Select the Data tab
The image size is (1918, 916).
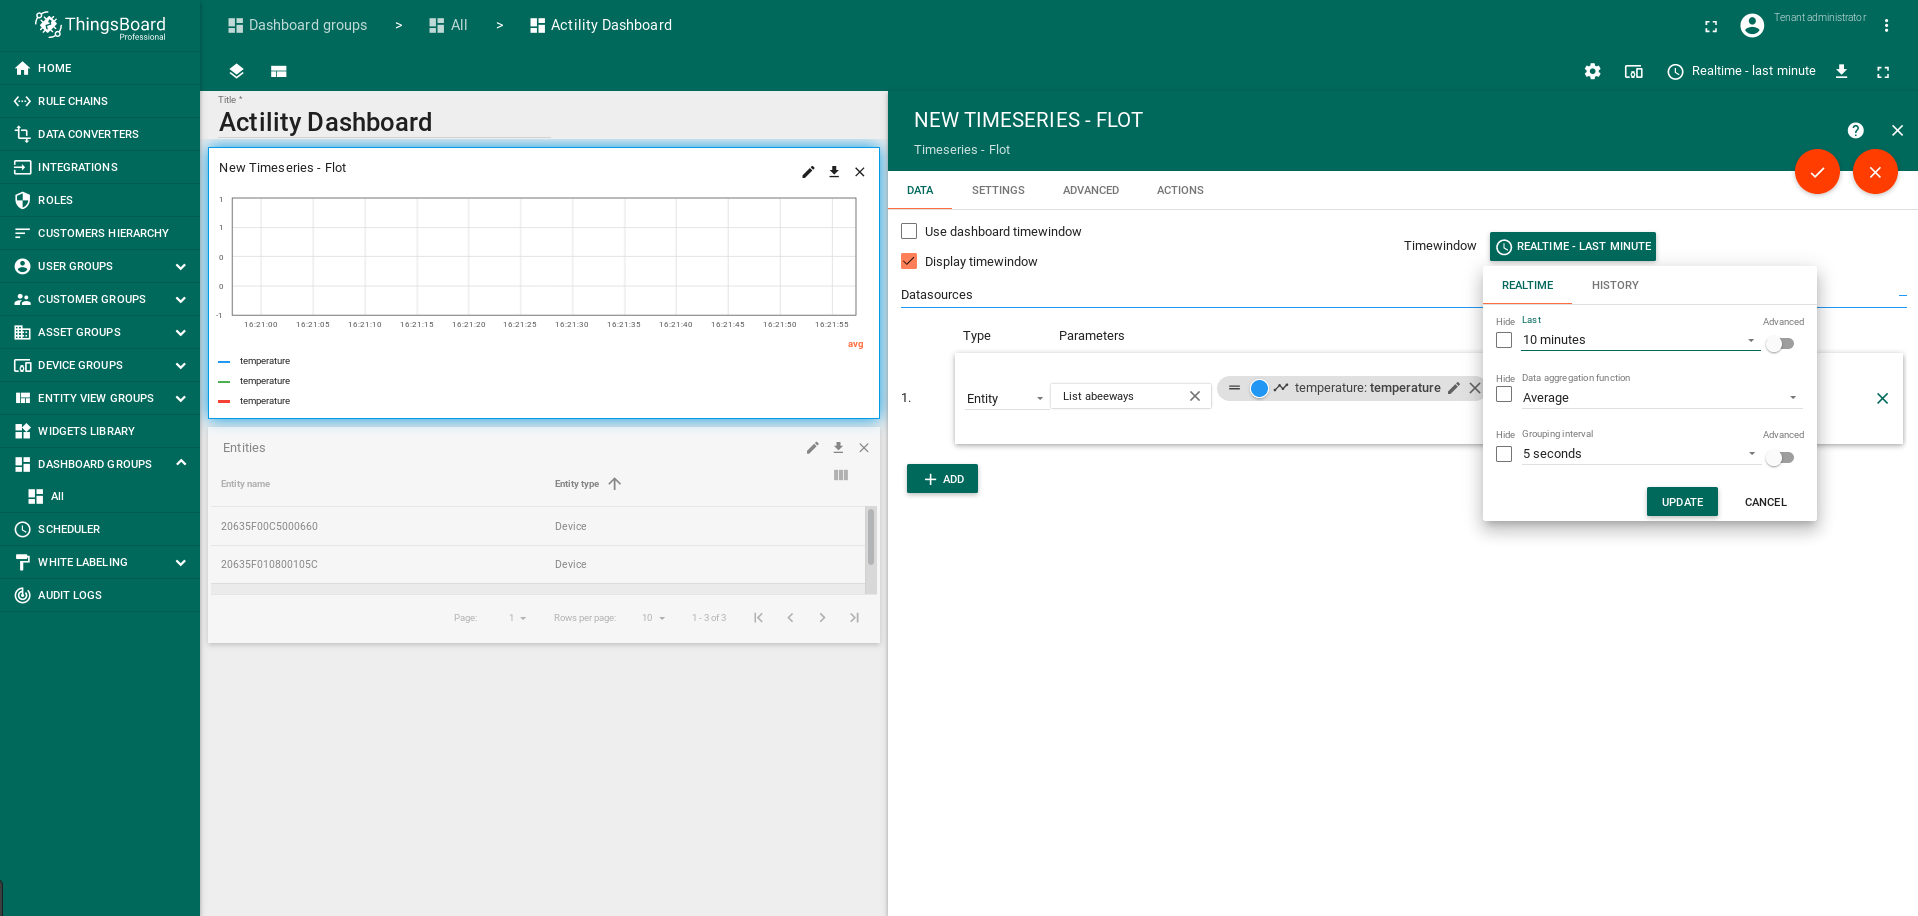tap(920, 190)
